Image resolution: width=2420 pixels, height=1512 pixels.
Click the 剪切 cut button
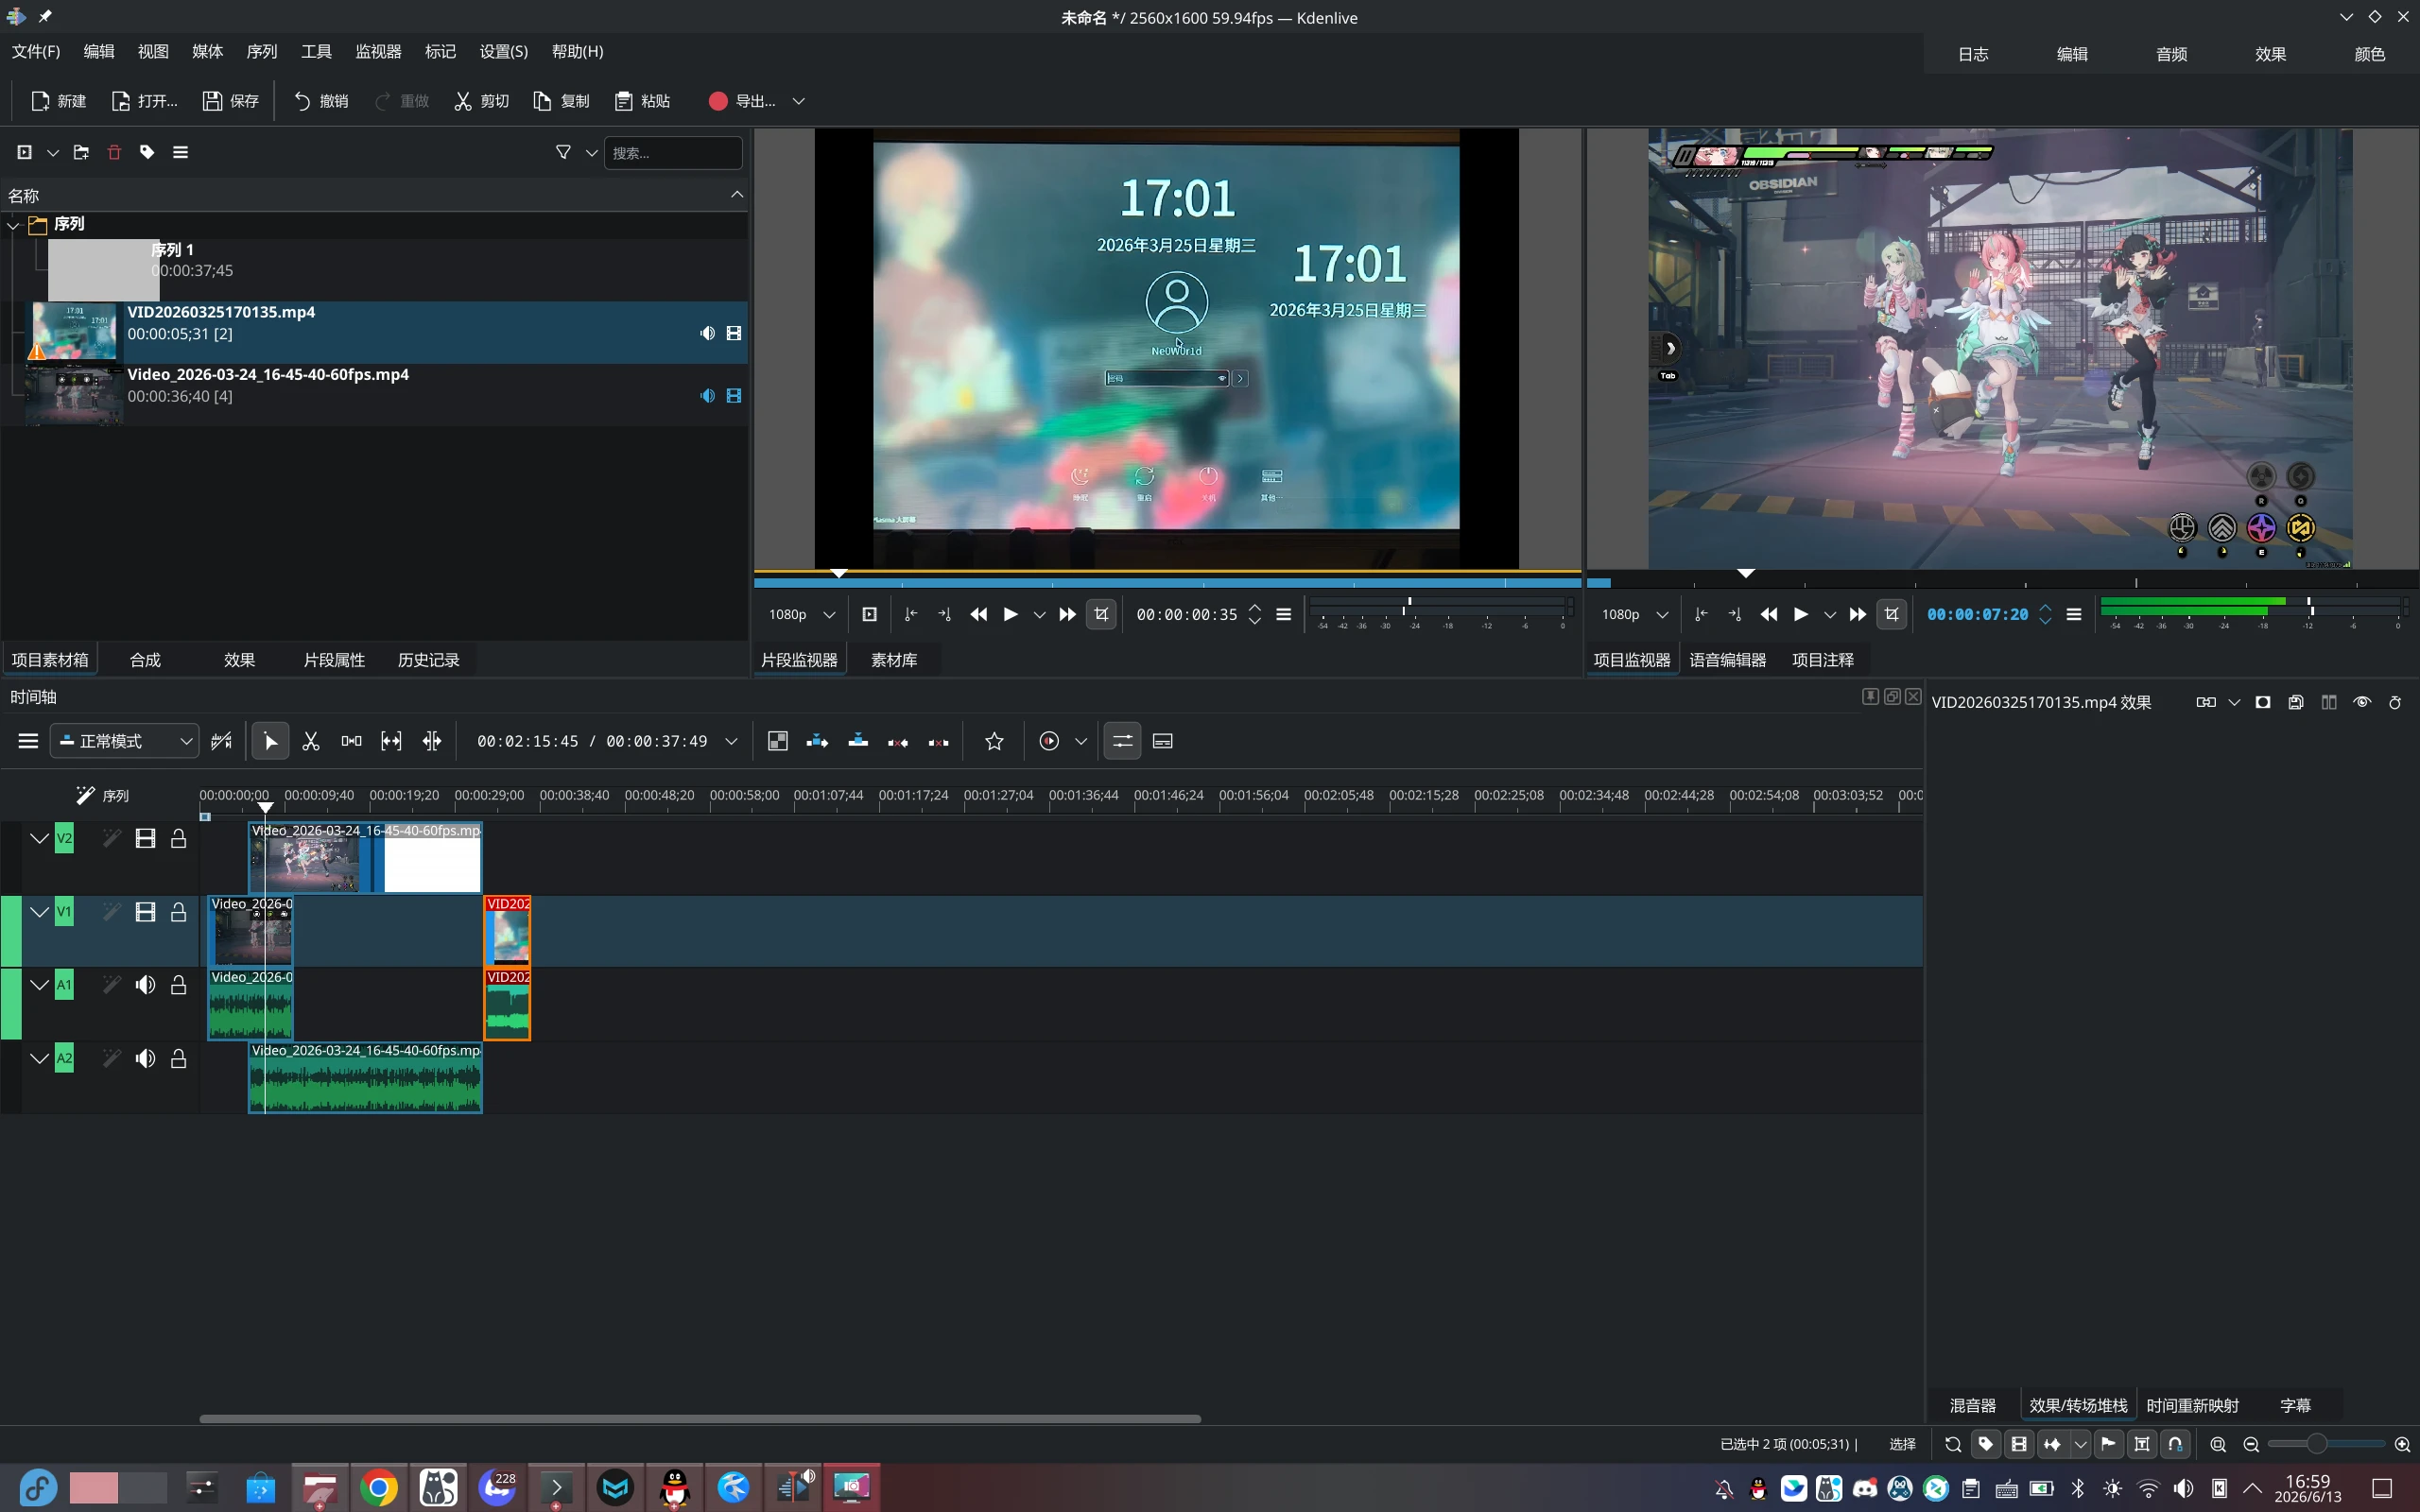[x=482, y=101]
